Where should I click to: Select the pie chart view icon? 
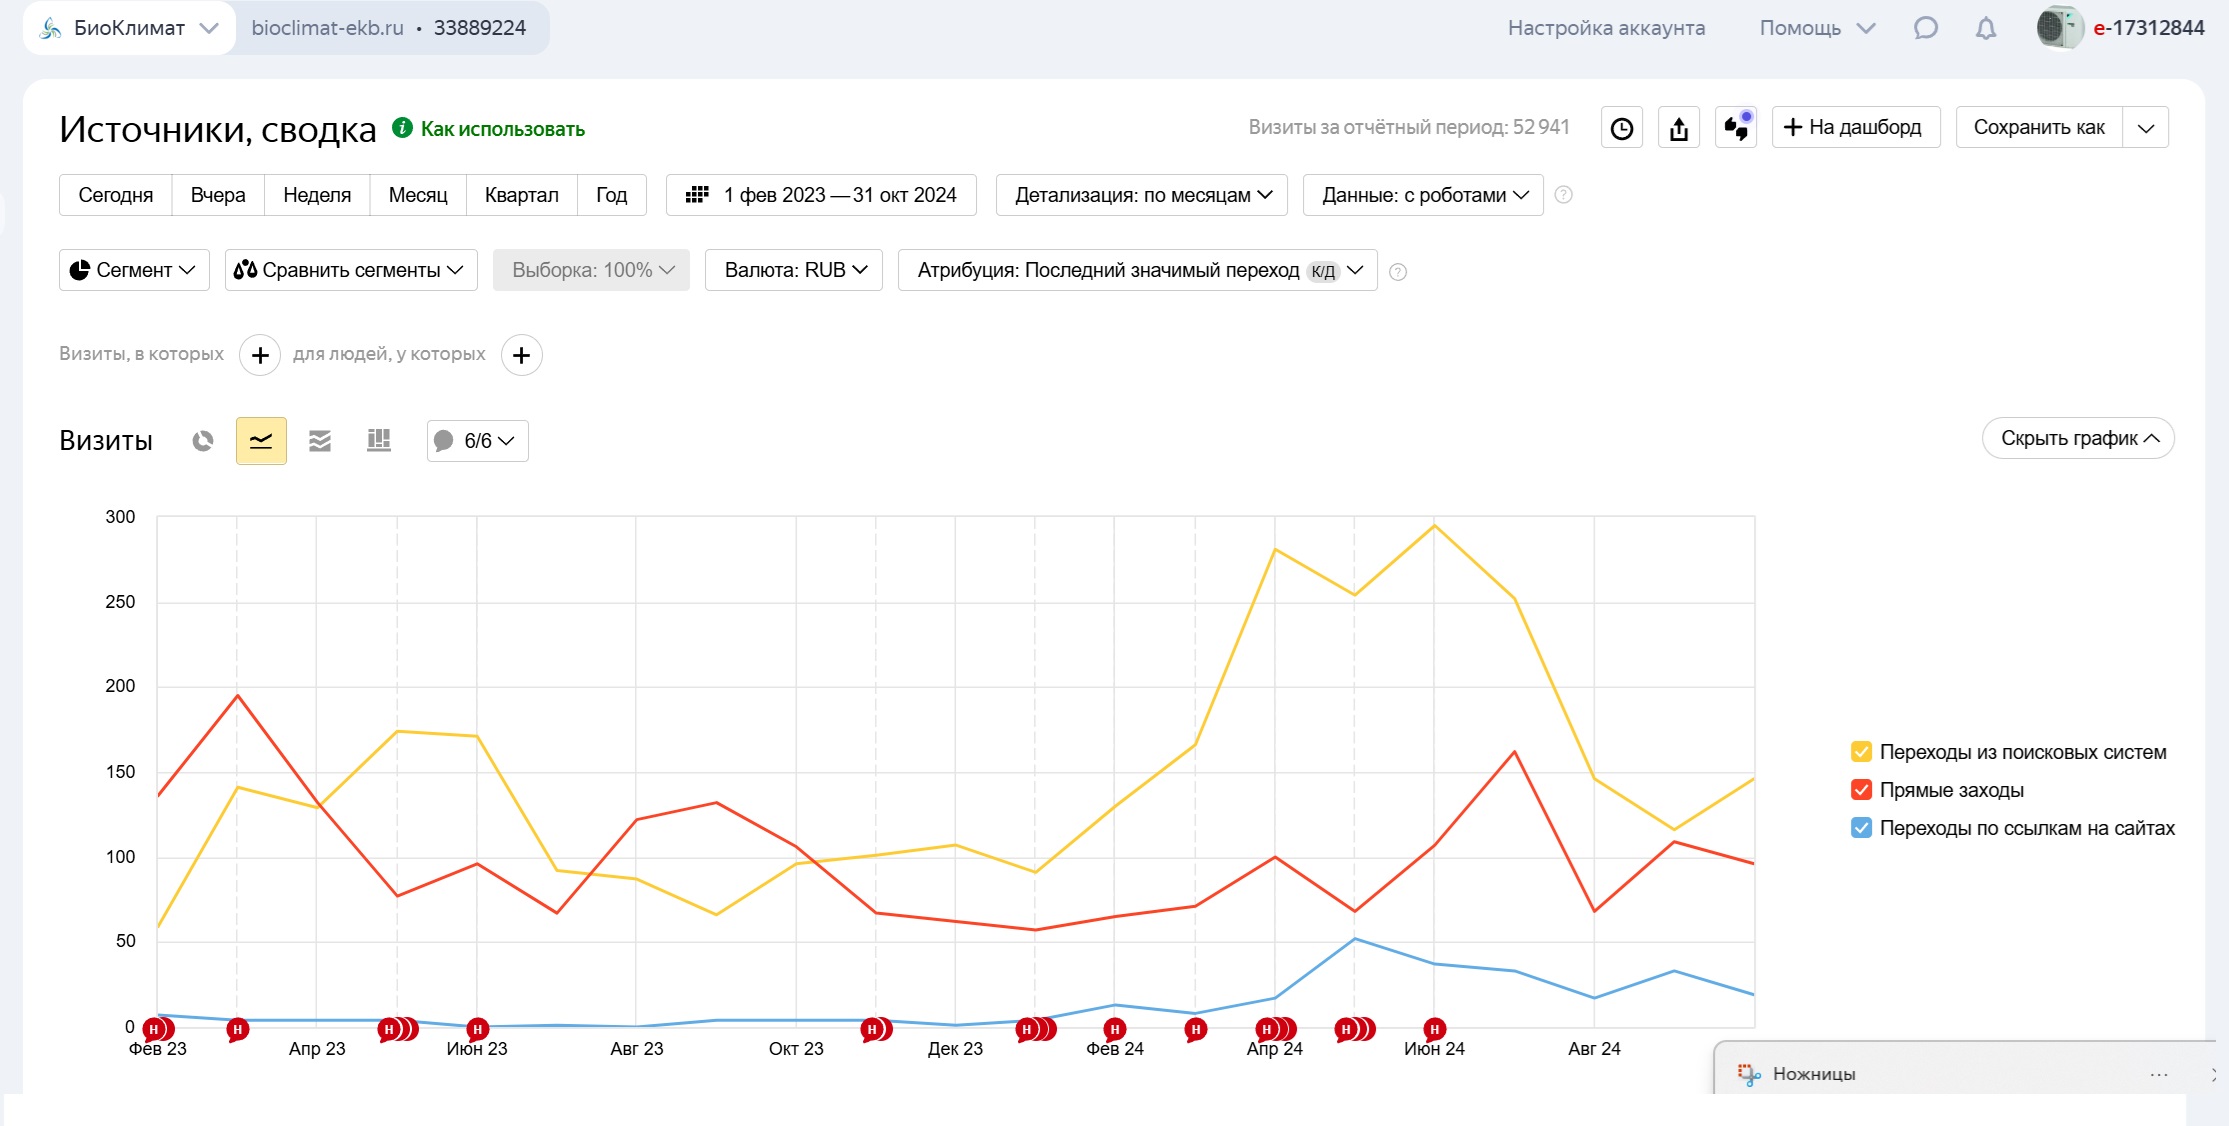click(203, 441)
